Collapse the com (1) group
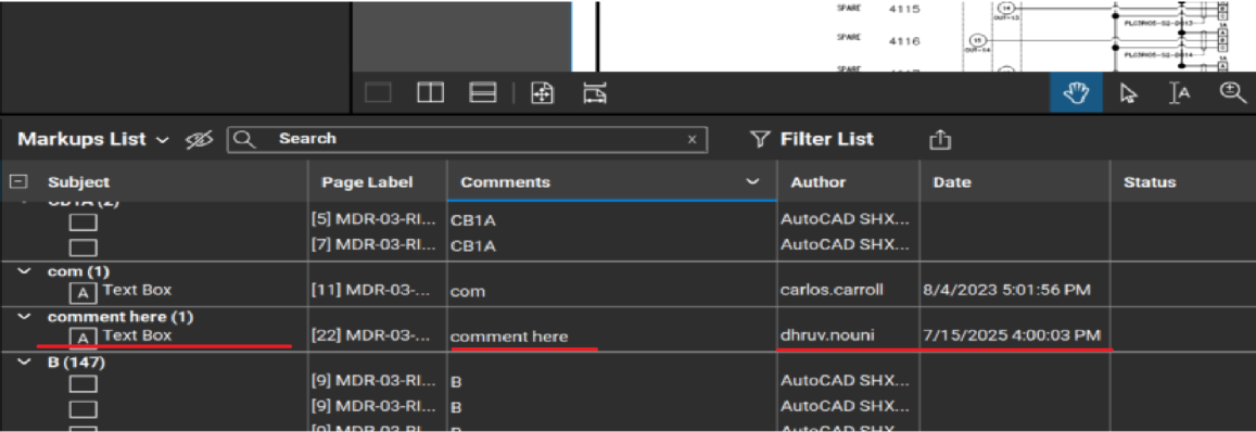 point(22,271)
